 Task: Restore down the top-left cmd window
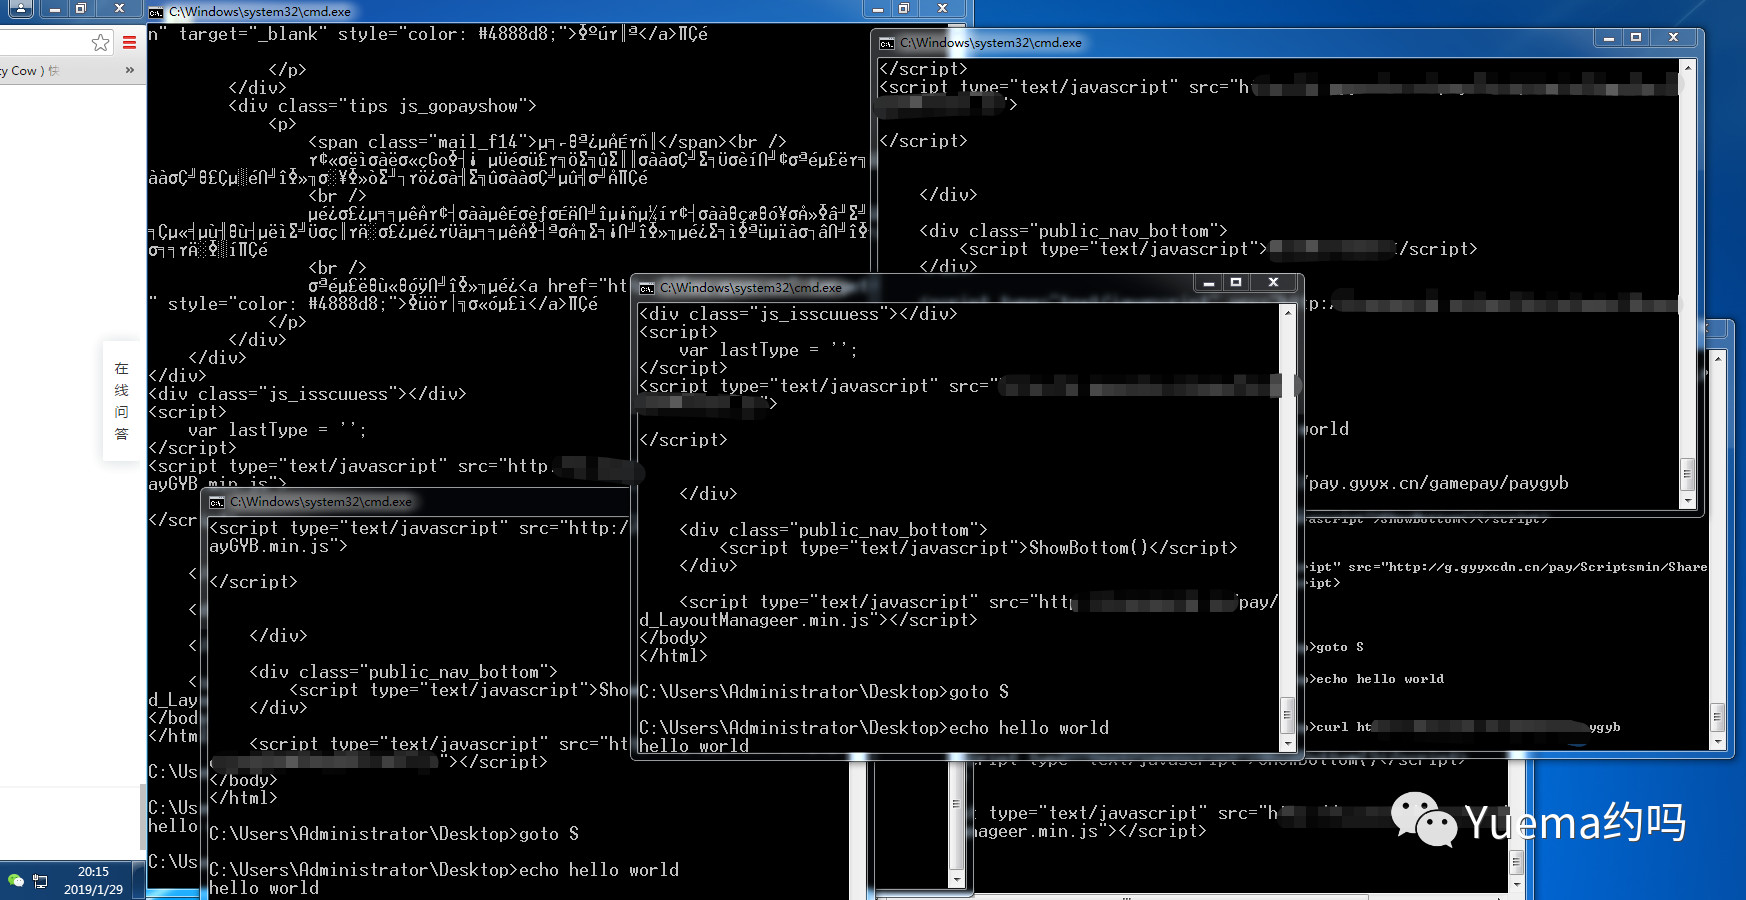(904, 9)
